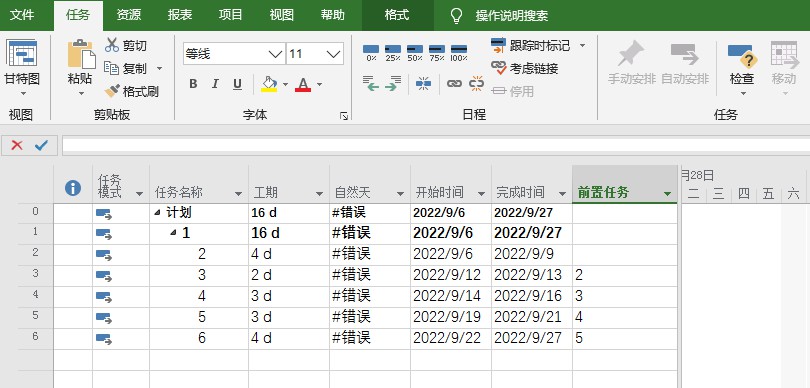
Task: Click the Cut (剪切) scissors icon
Action: (111, 45)
